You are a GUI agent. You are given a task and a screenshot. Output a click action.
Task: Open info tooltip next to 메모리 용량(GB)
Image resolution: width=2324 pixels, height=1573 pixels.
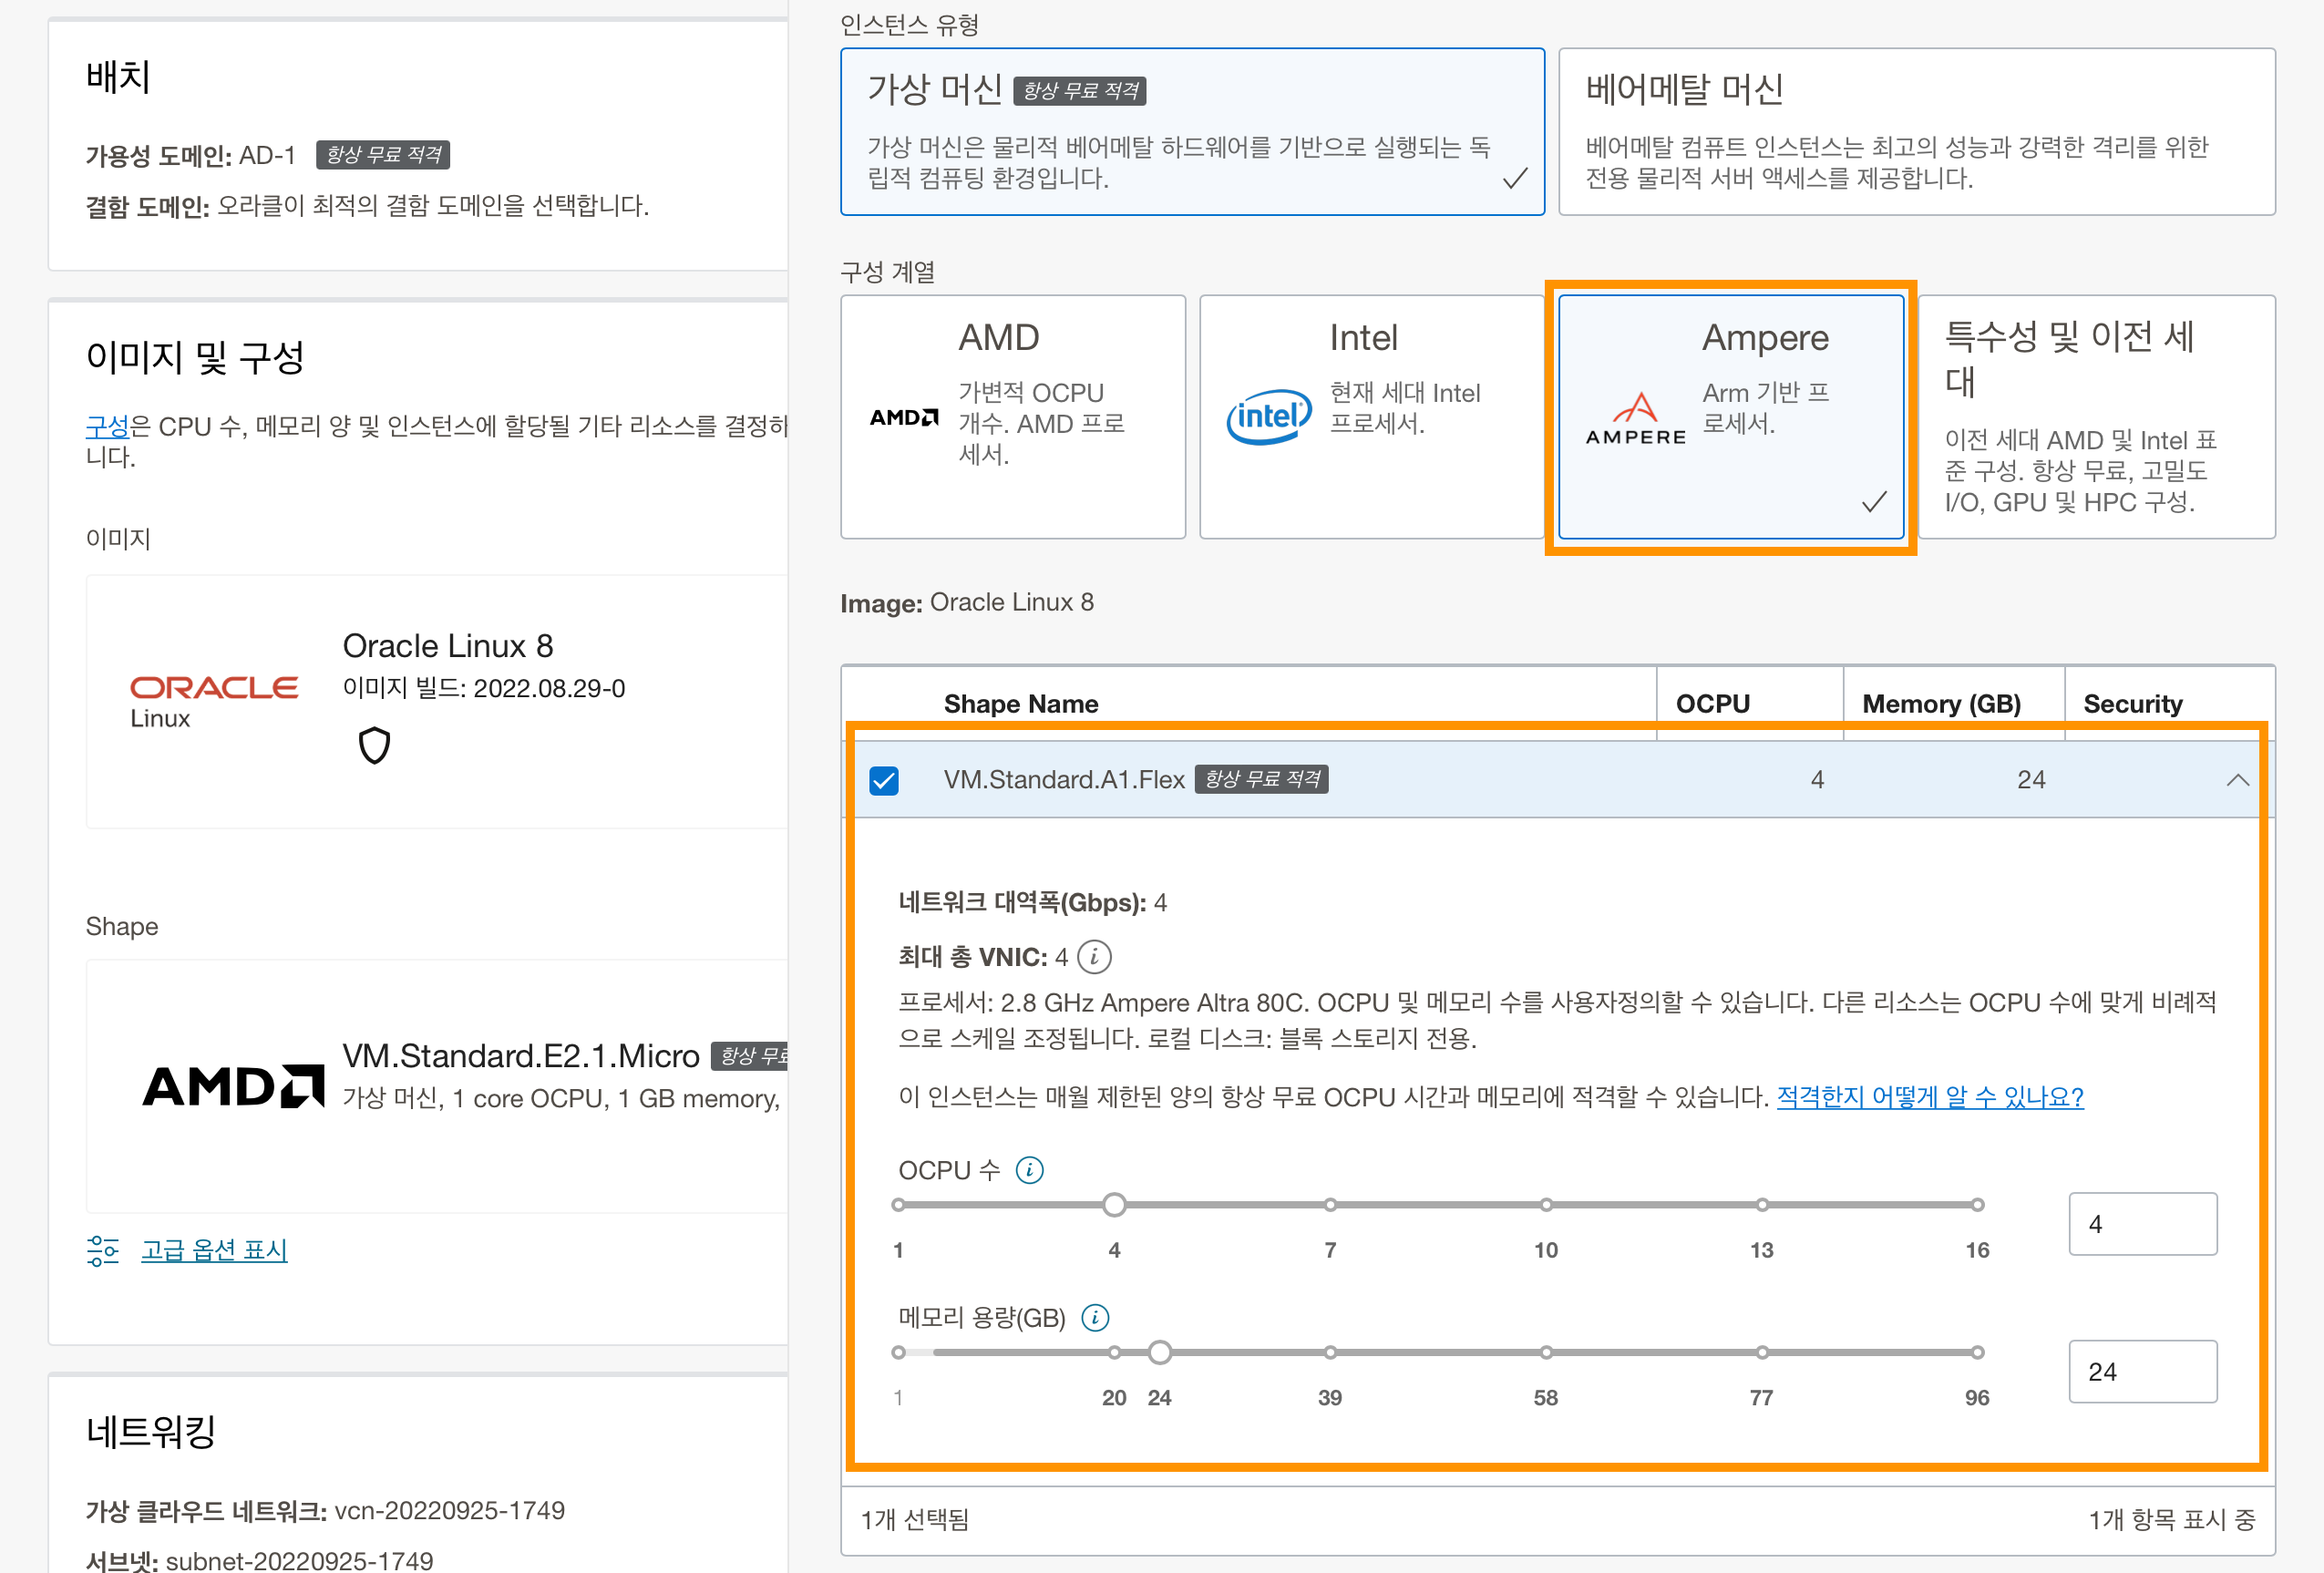pos(1095,1318)
